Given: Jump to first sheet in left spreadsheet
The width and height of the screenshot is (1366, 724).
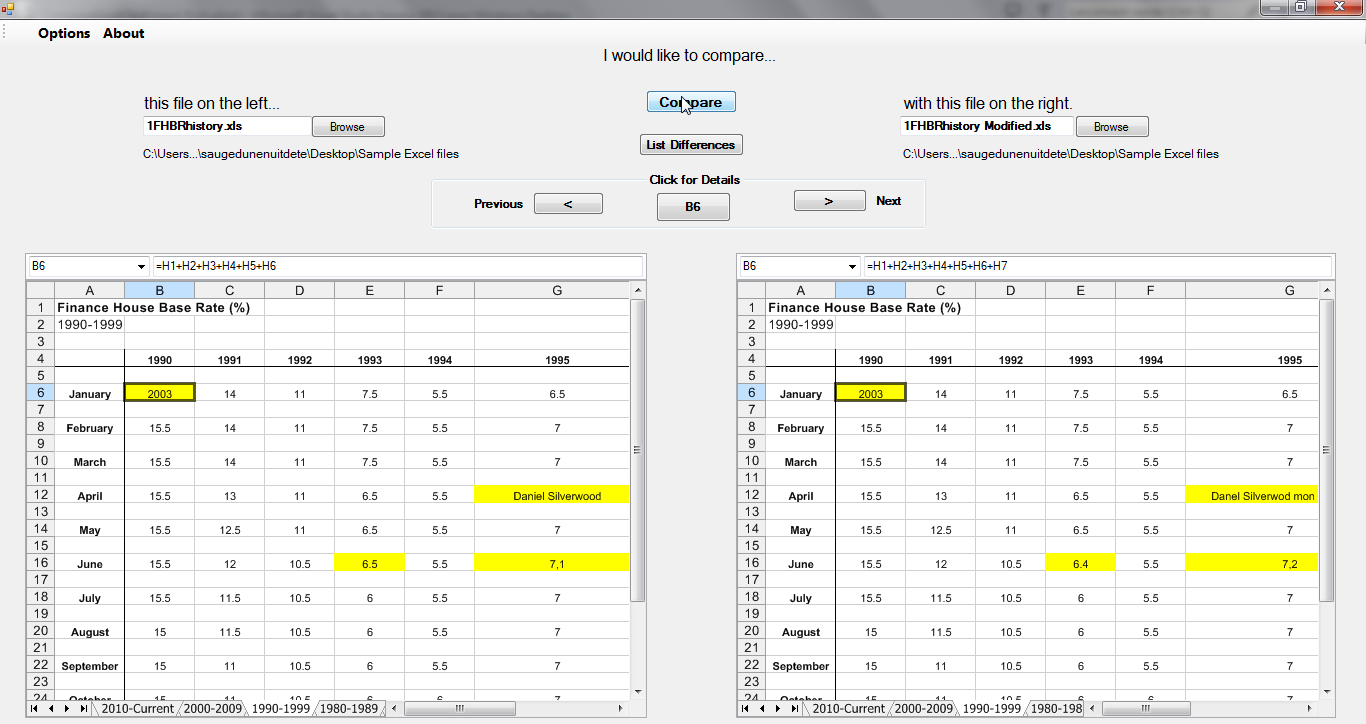Looking at the screenshot, I should coord(35,708).
